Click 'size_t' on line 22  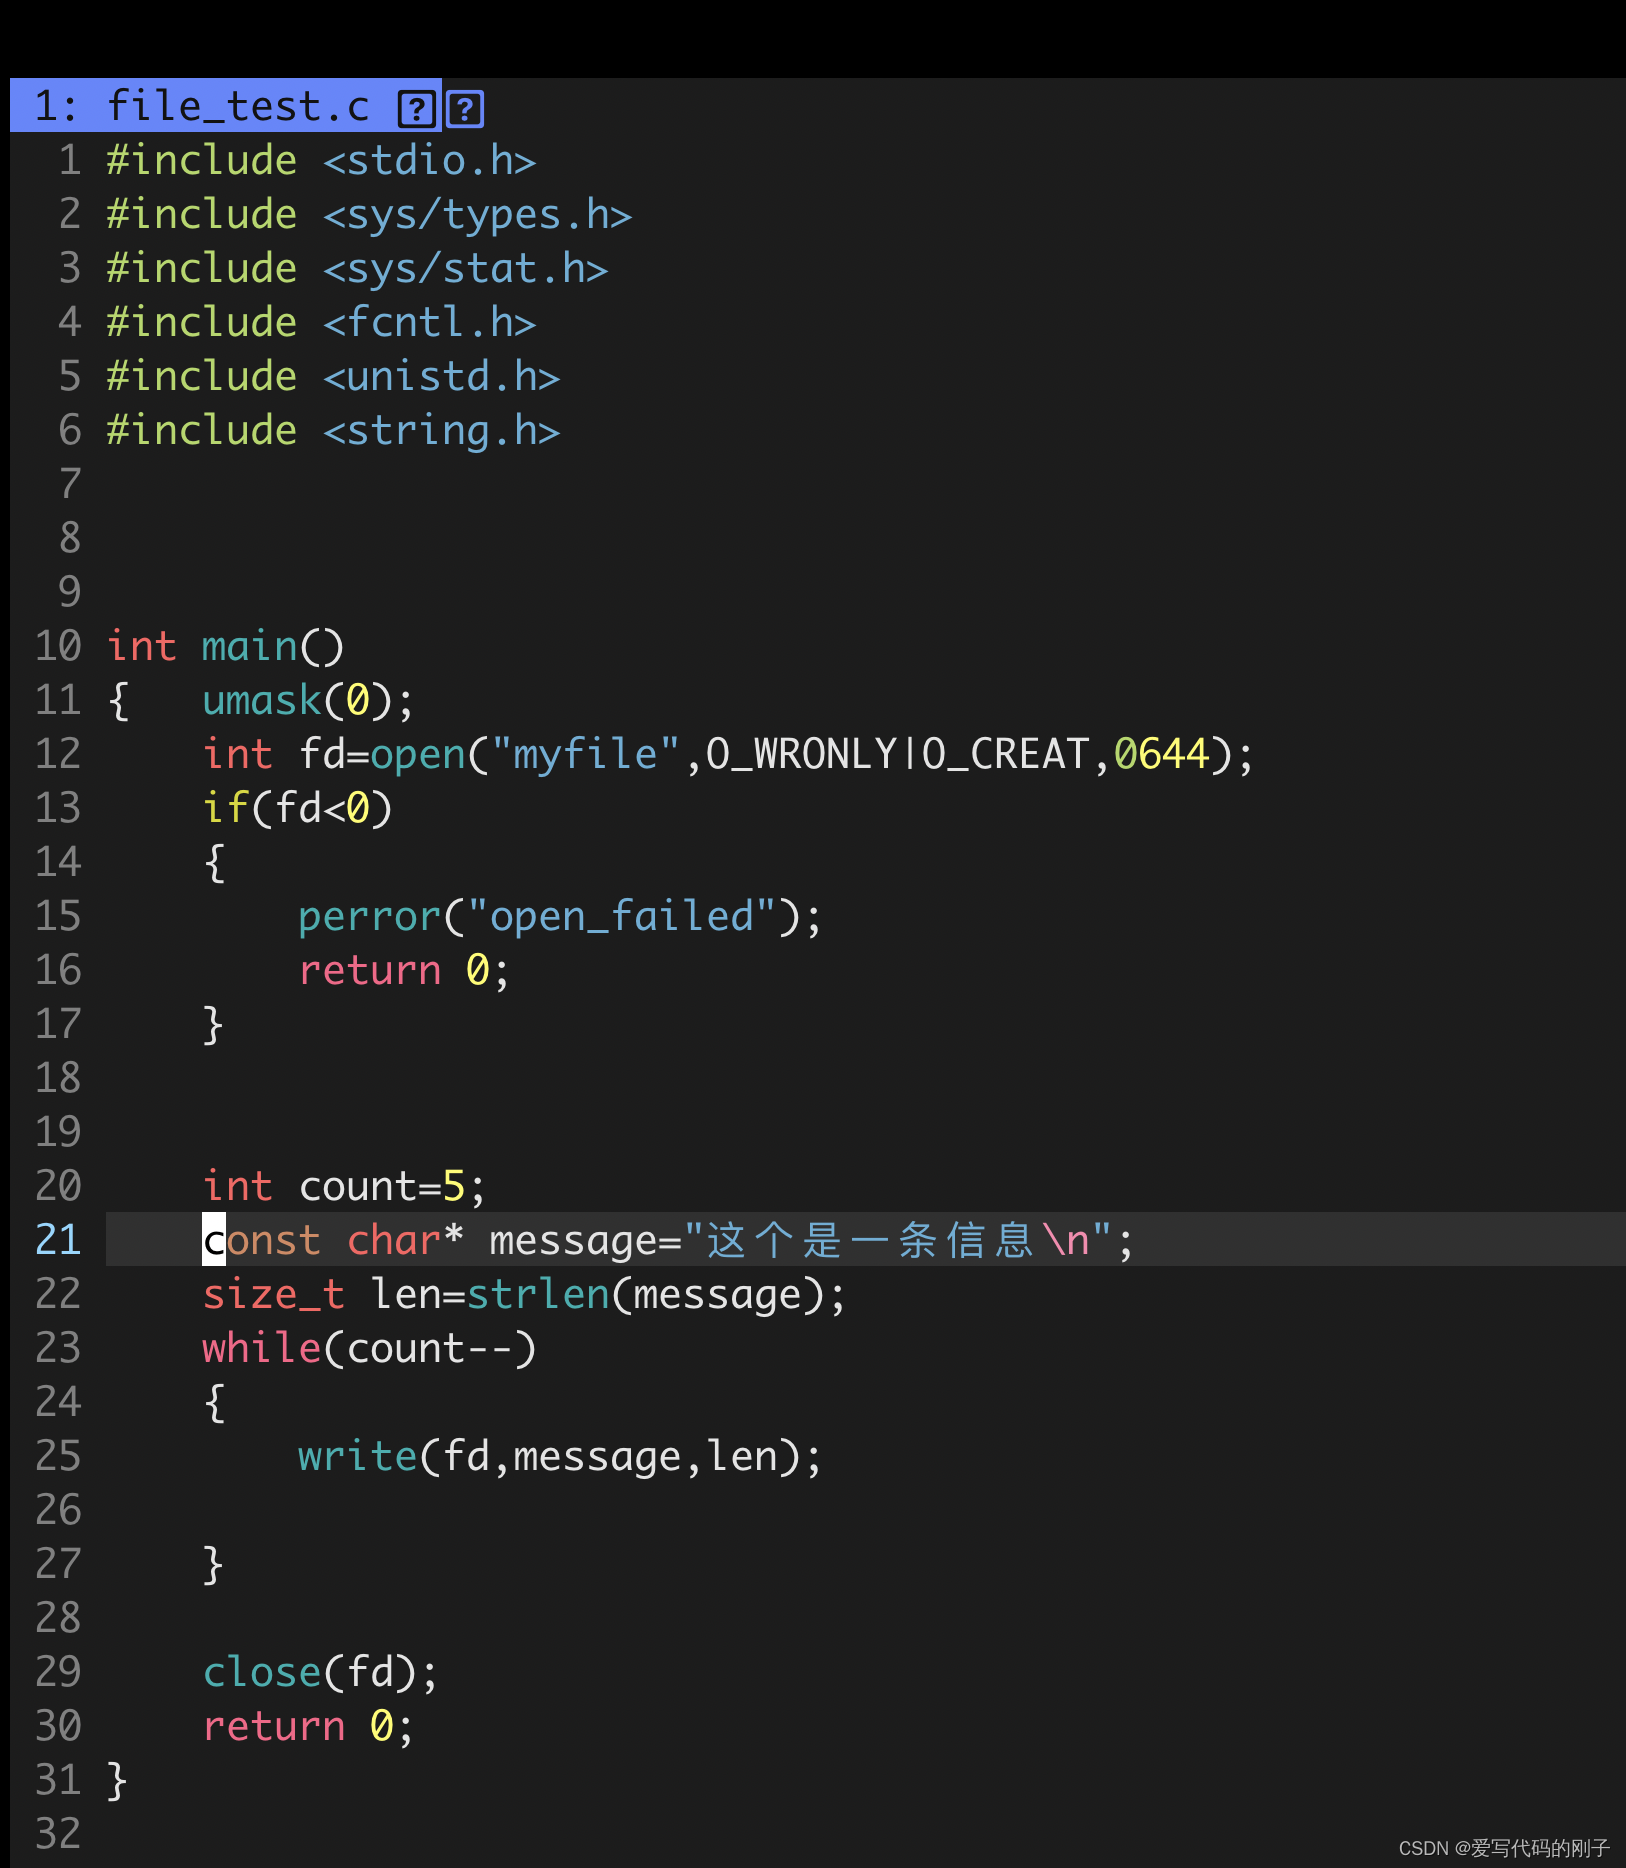point(273,1295)
